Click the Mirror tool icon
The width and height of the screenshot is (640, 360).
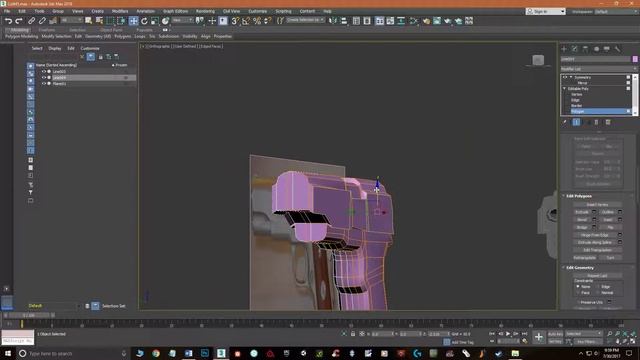[x=333, y=21]
